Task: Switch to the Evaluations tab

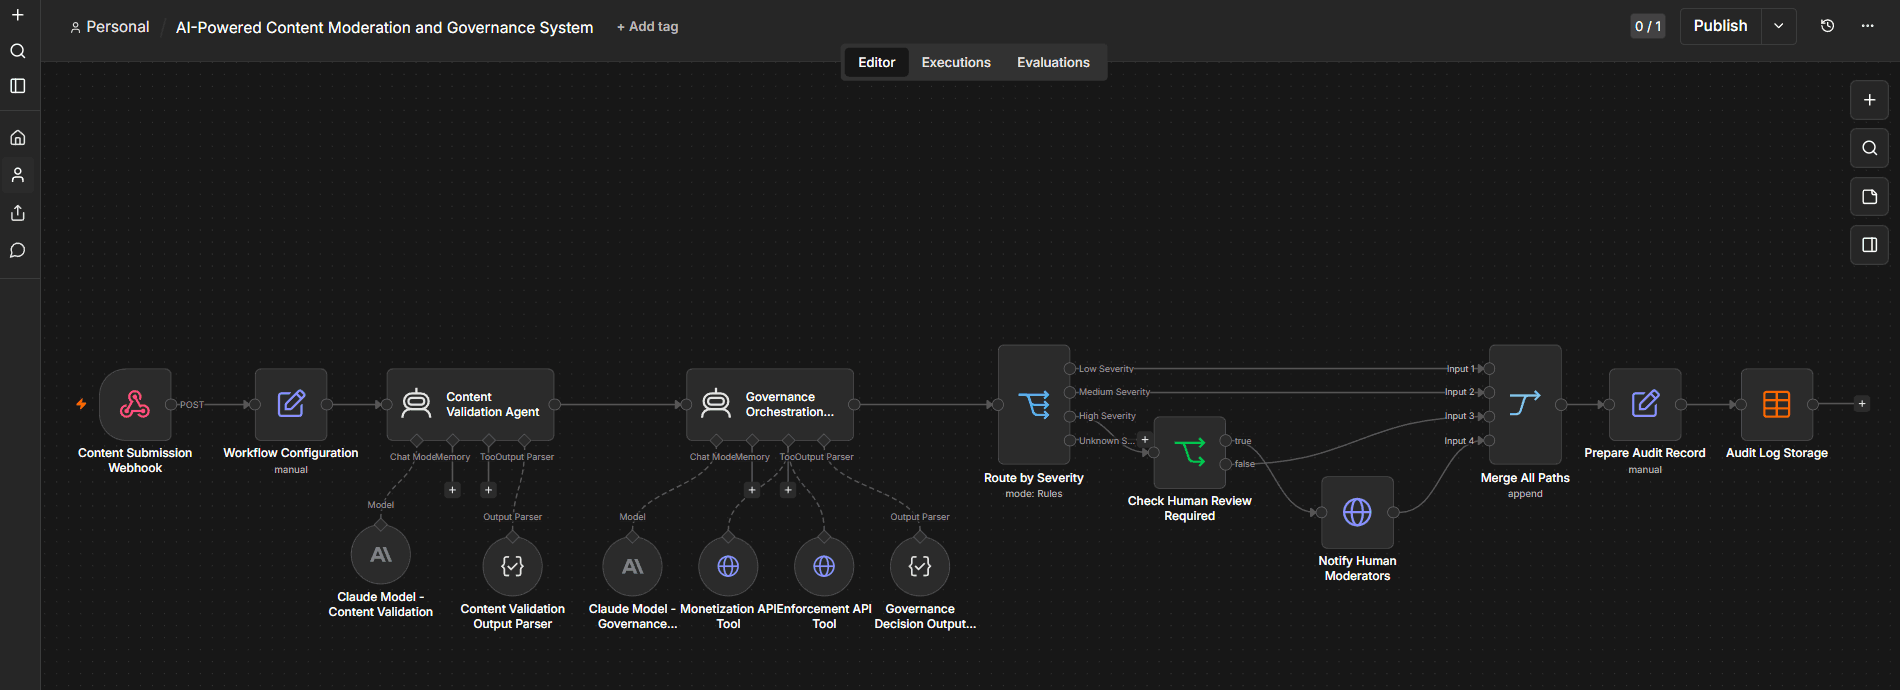Action: pos(1053,62)
